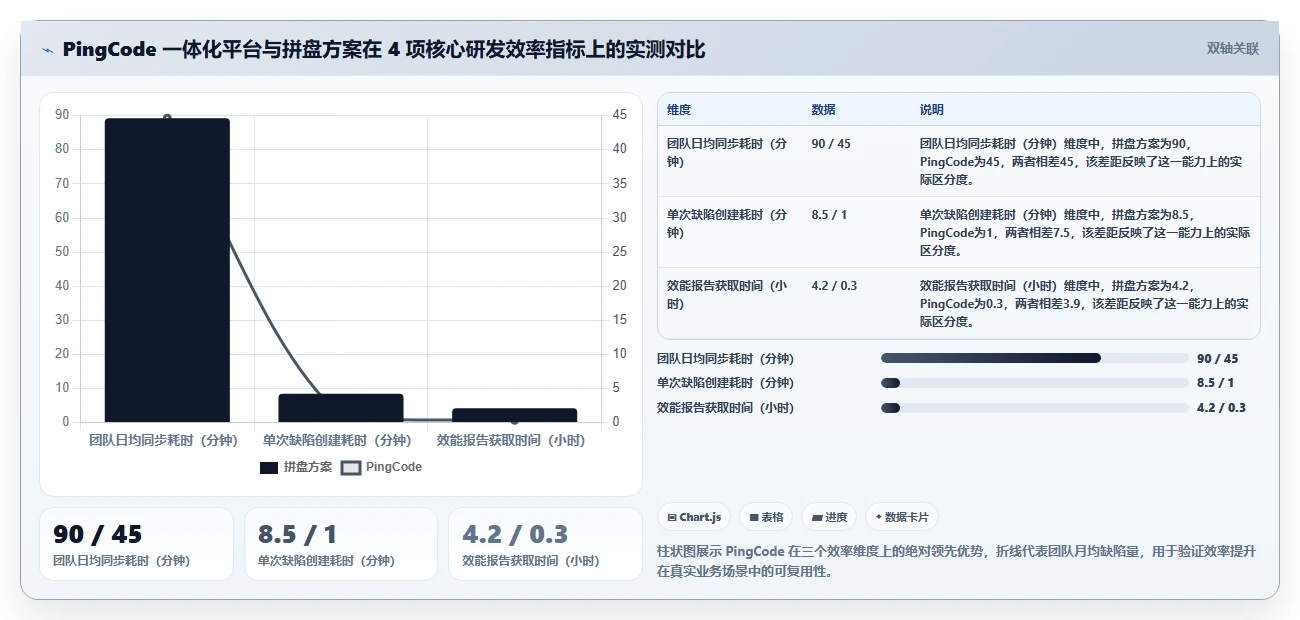
Task: Click the 单次缺陷创建耗时 bar in chart
Action: coord(341,408)
